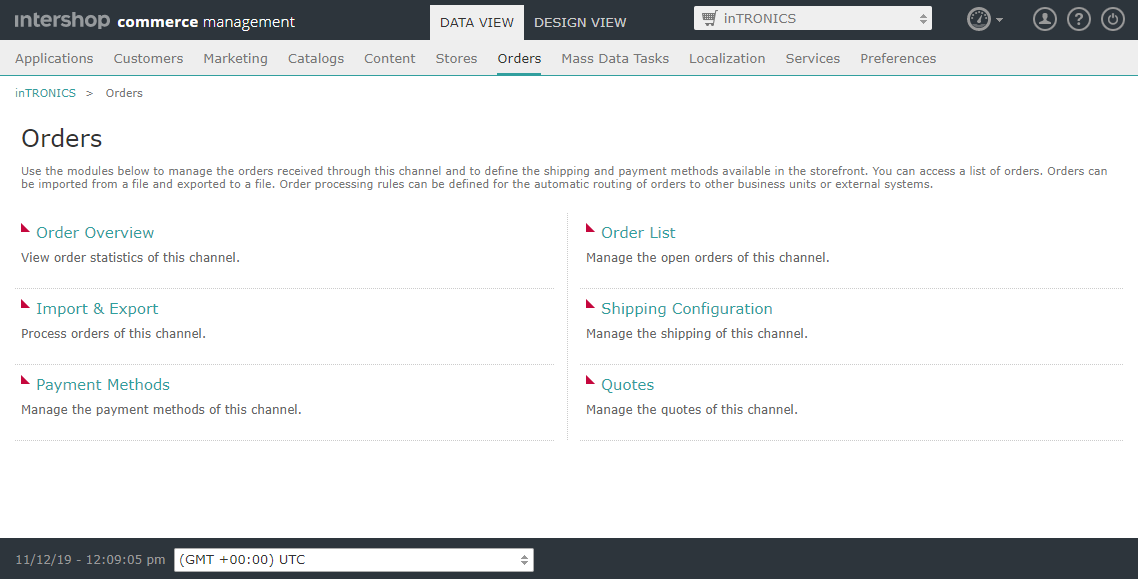Select the Mass Data Tasks menu

point(615,58)
